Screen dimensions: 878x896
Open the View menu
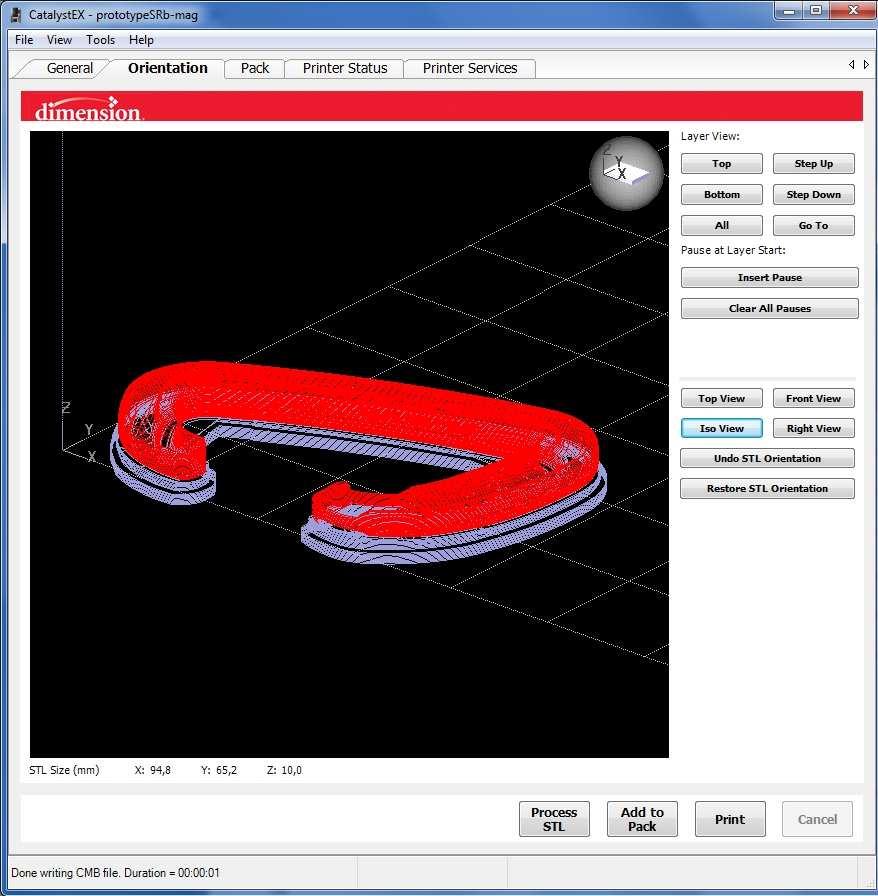(x=59, y=40)
